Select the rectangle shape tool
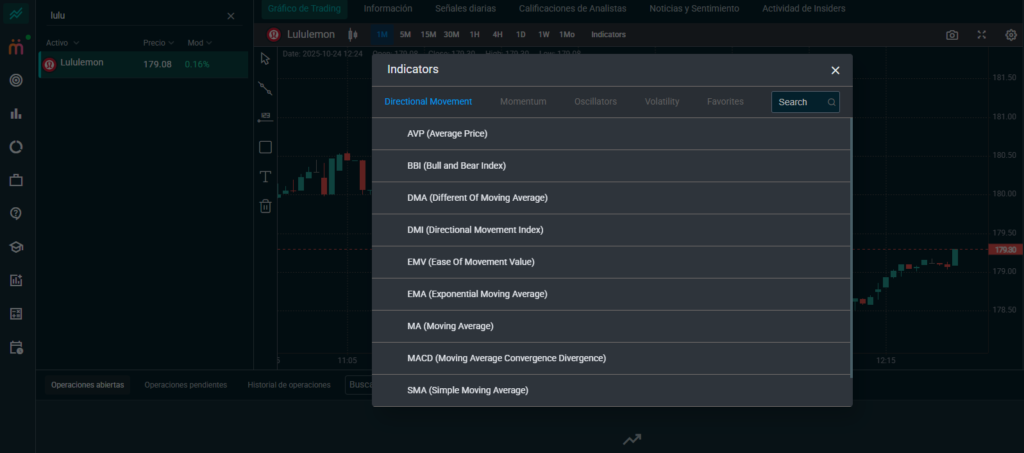This screenshot has width=1024, height=453. pos(265,147)
